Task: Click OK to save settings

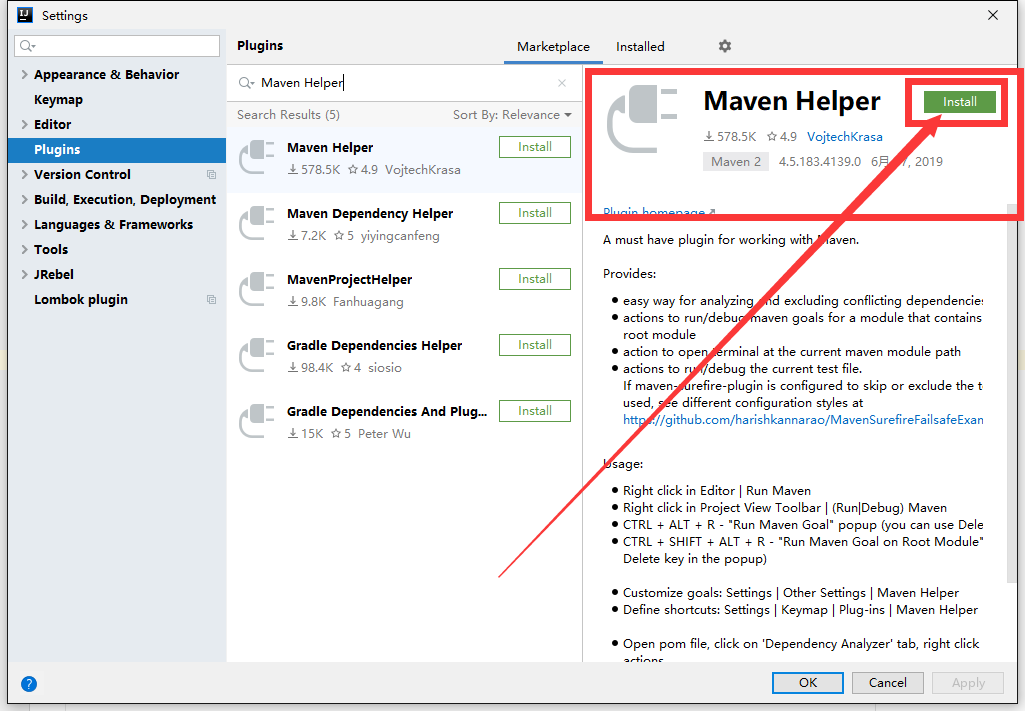Action: (x=807, y=682)
